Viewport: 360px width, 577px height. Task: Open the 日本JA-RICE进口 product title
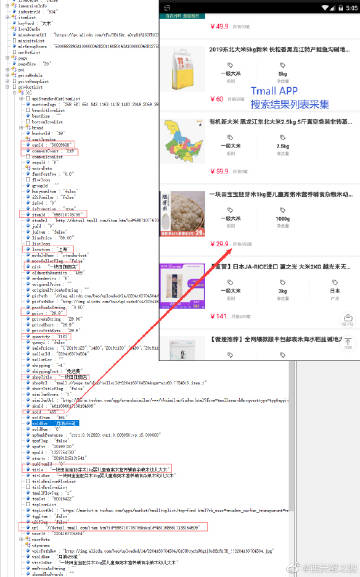(280, 266)
